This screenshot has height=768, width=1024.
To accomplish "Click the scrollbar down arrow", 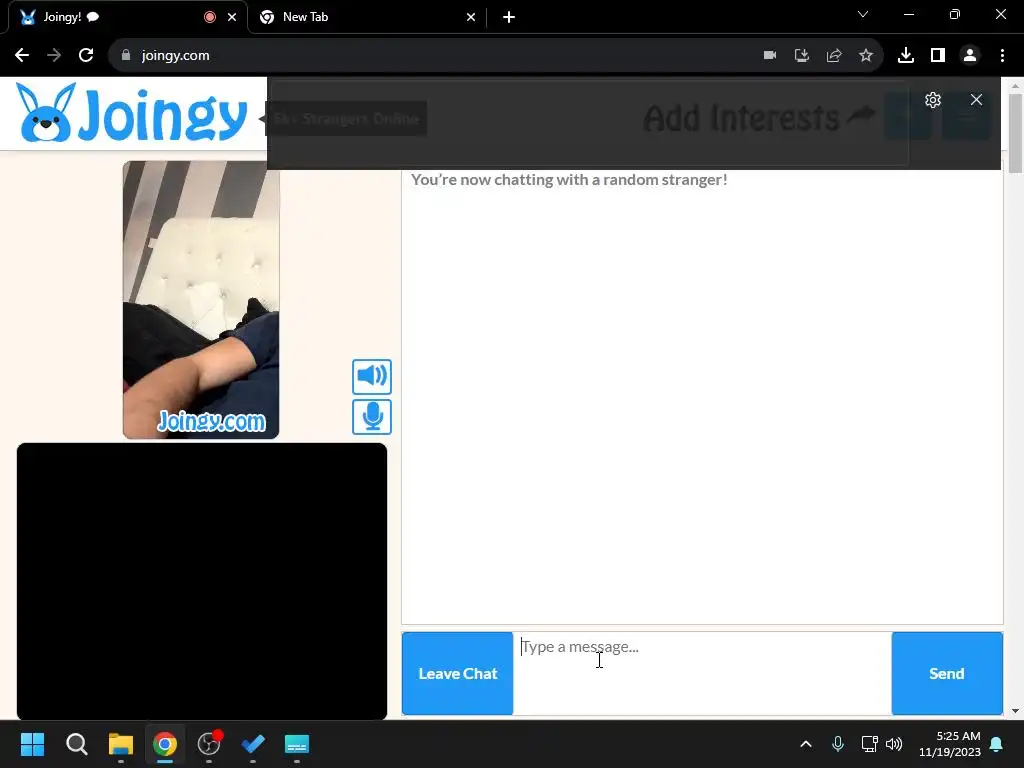I will point(1015,711).
